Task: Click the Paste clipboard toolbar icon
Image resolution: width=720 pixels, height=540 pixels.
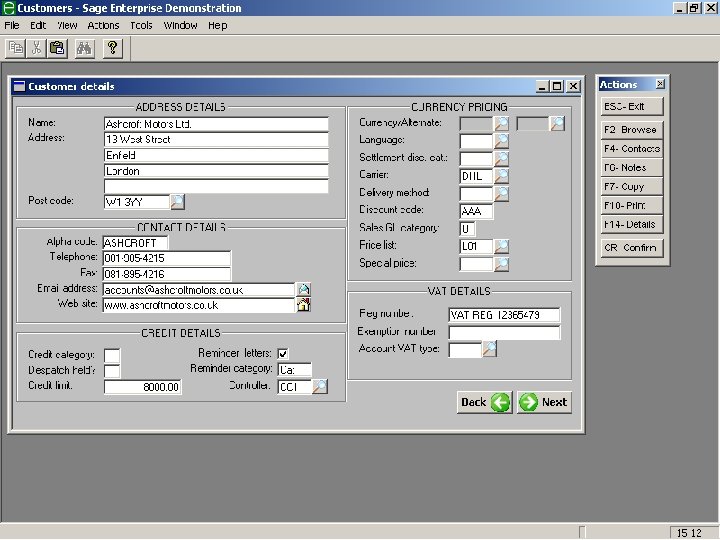Action: (x=57, y=47)
